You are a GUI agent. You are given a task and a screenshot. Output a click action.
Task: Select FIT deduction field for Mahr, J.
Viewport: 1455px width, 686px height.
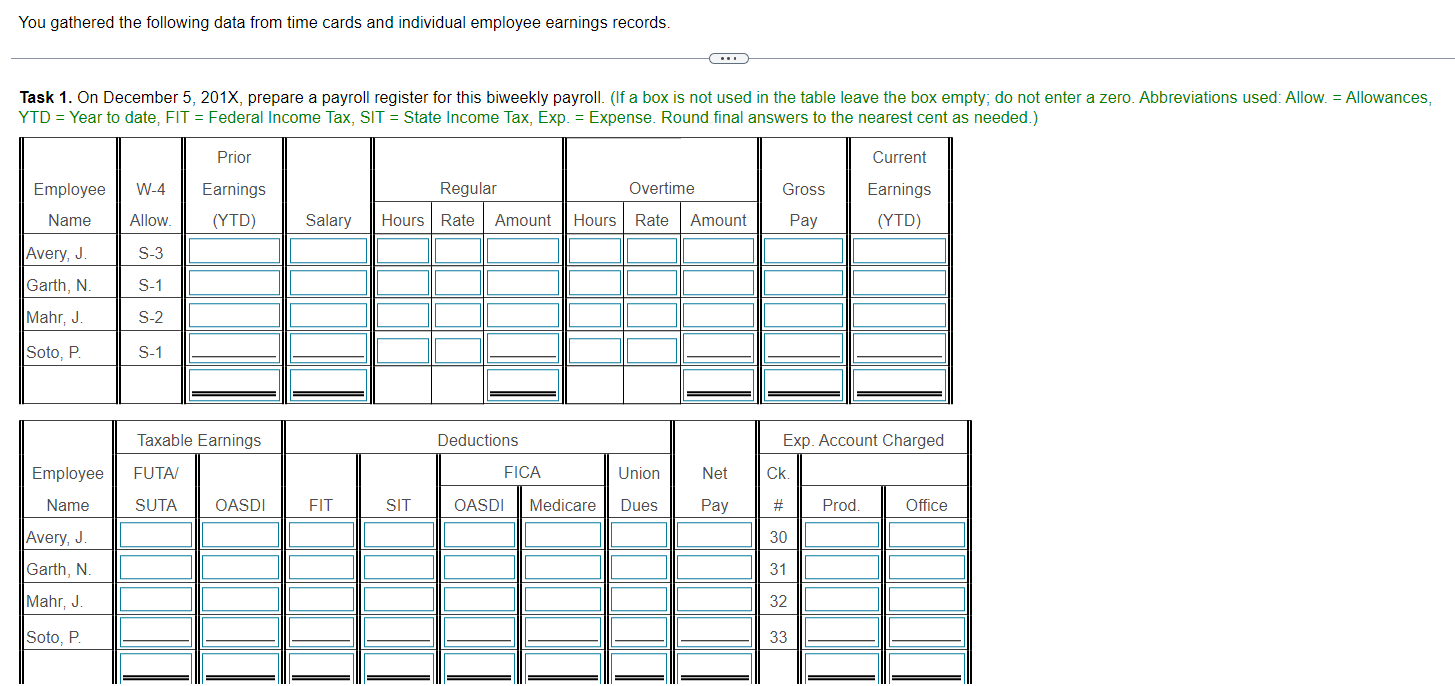[x=320, y=598]
